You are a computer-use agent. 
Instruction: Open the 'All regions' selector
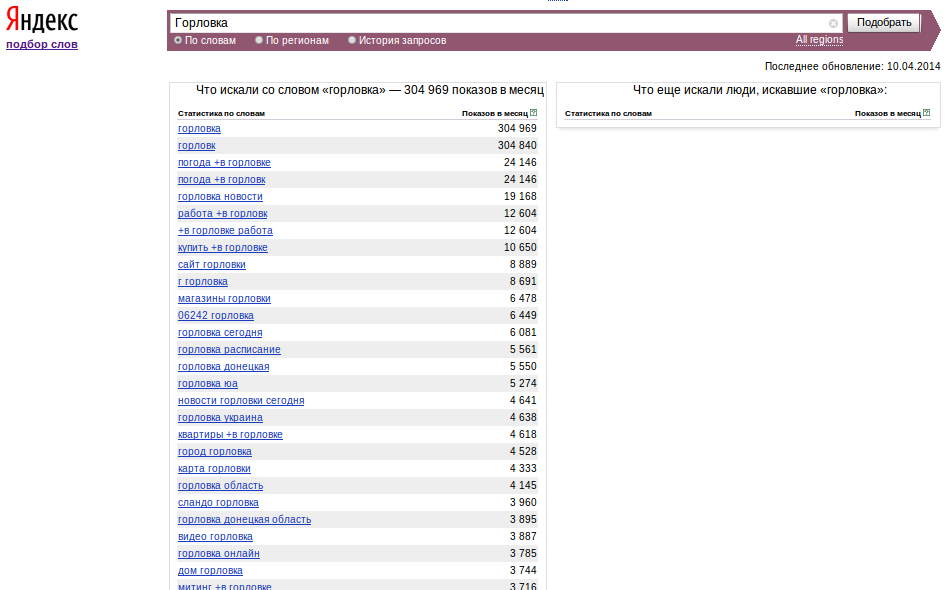819,39
